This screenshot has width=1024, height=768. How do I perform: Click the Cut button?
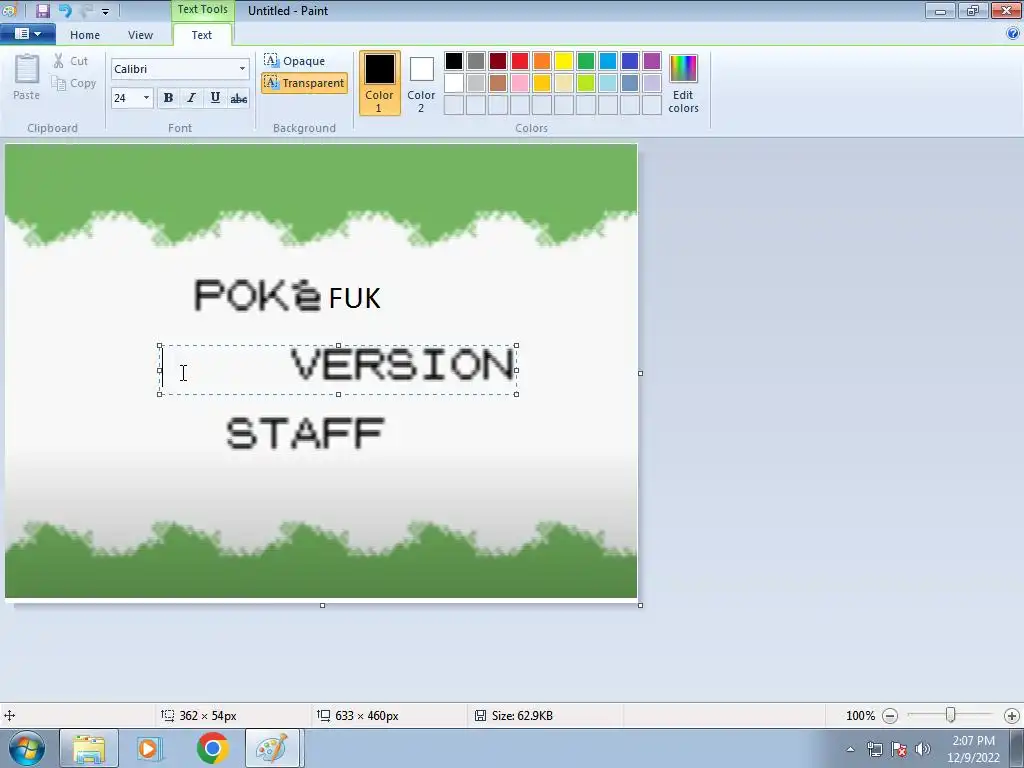coord(71,61)
